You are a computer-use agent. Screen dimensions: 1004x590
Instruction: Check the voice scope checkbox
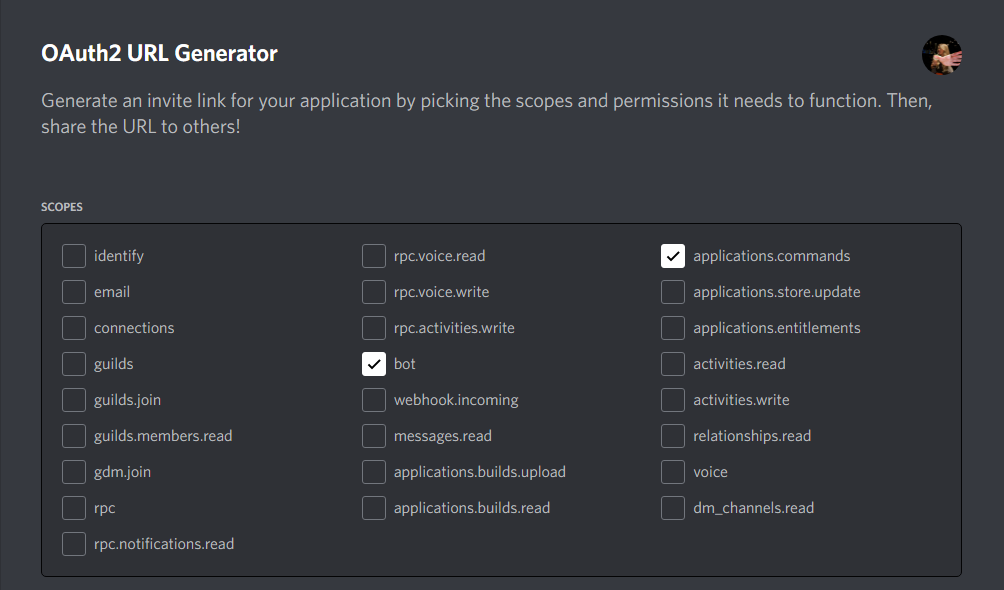tap(672, 472)
